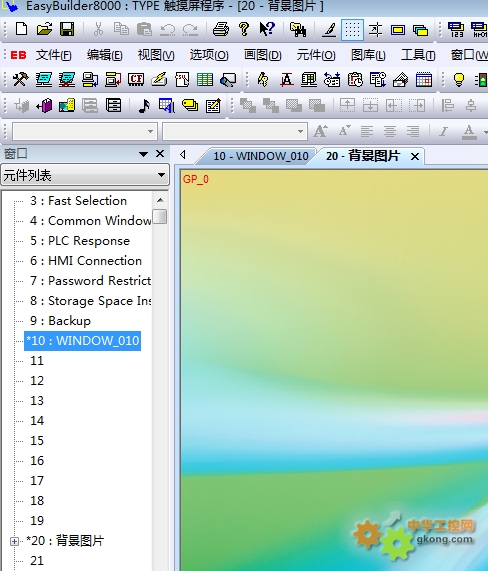The width and height of the screenshot is (488, 571).
Task: Click the Print icon
Action: 221,29
